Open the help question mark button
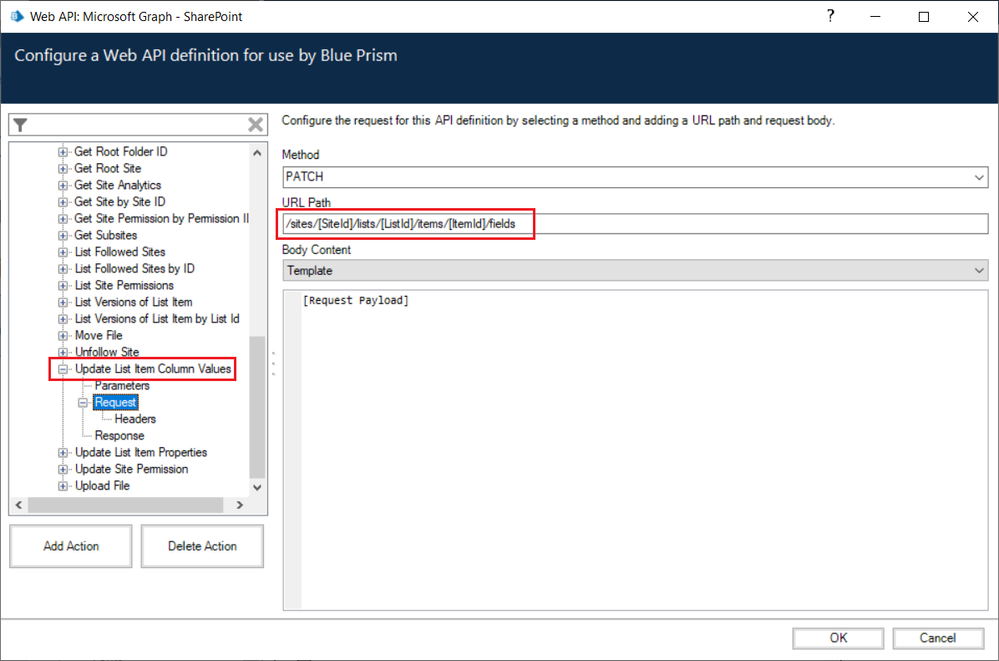The image size is (999, 661). (x=830, y=16)
